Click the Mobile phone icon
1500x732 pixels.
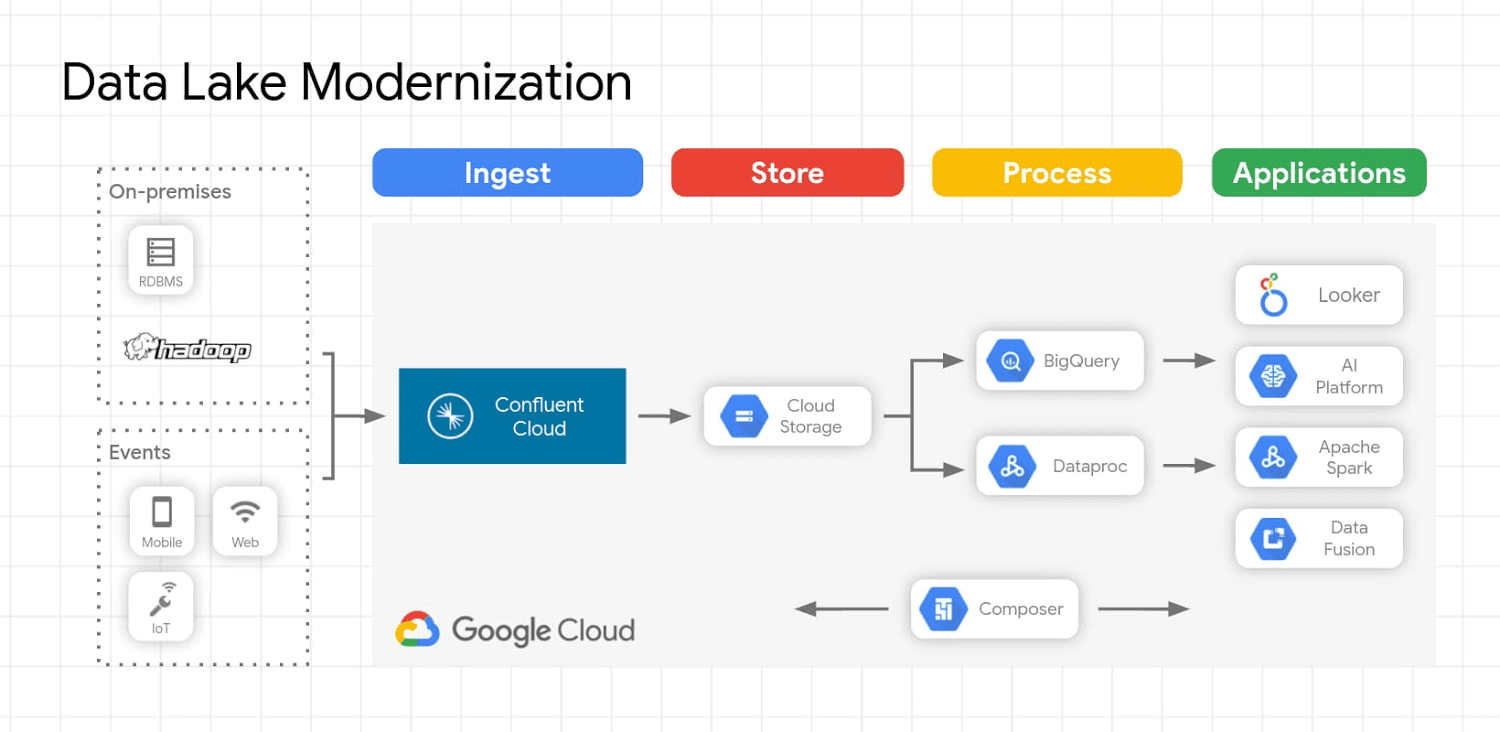(x=161, y=512)
